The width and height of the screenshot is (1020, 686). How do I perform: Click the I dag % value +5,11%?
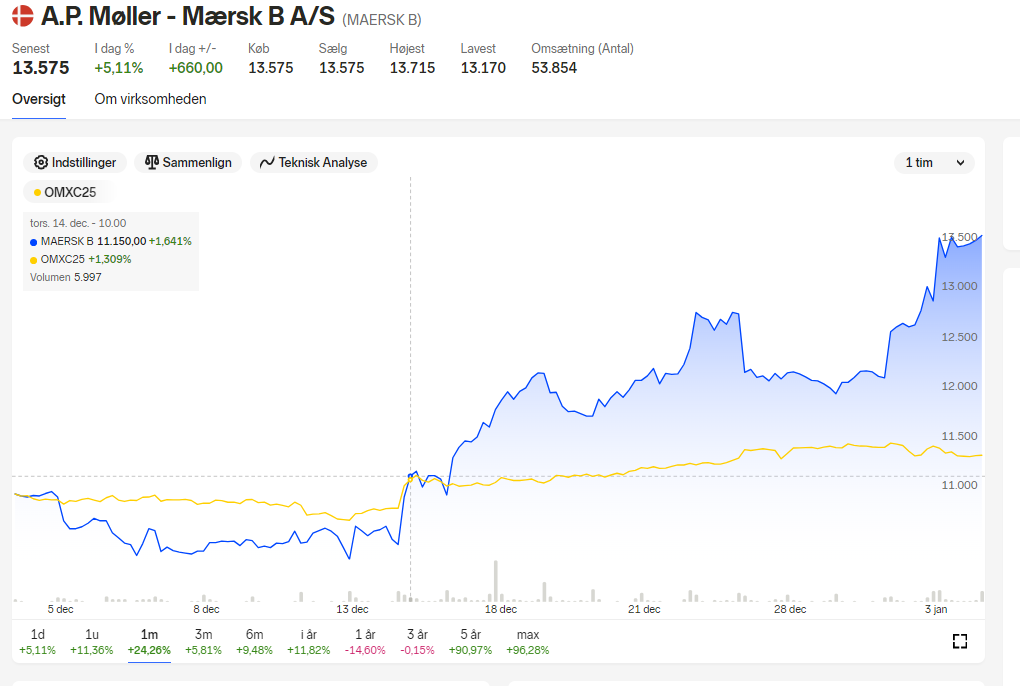[118, 68]
